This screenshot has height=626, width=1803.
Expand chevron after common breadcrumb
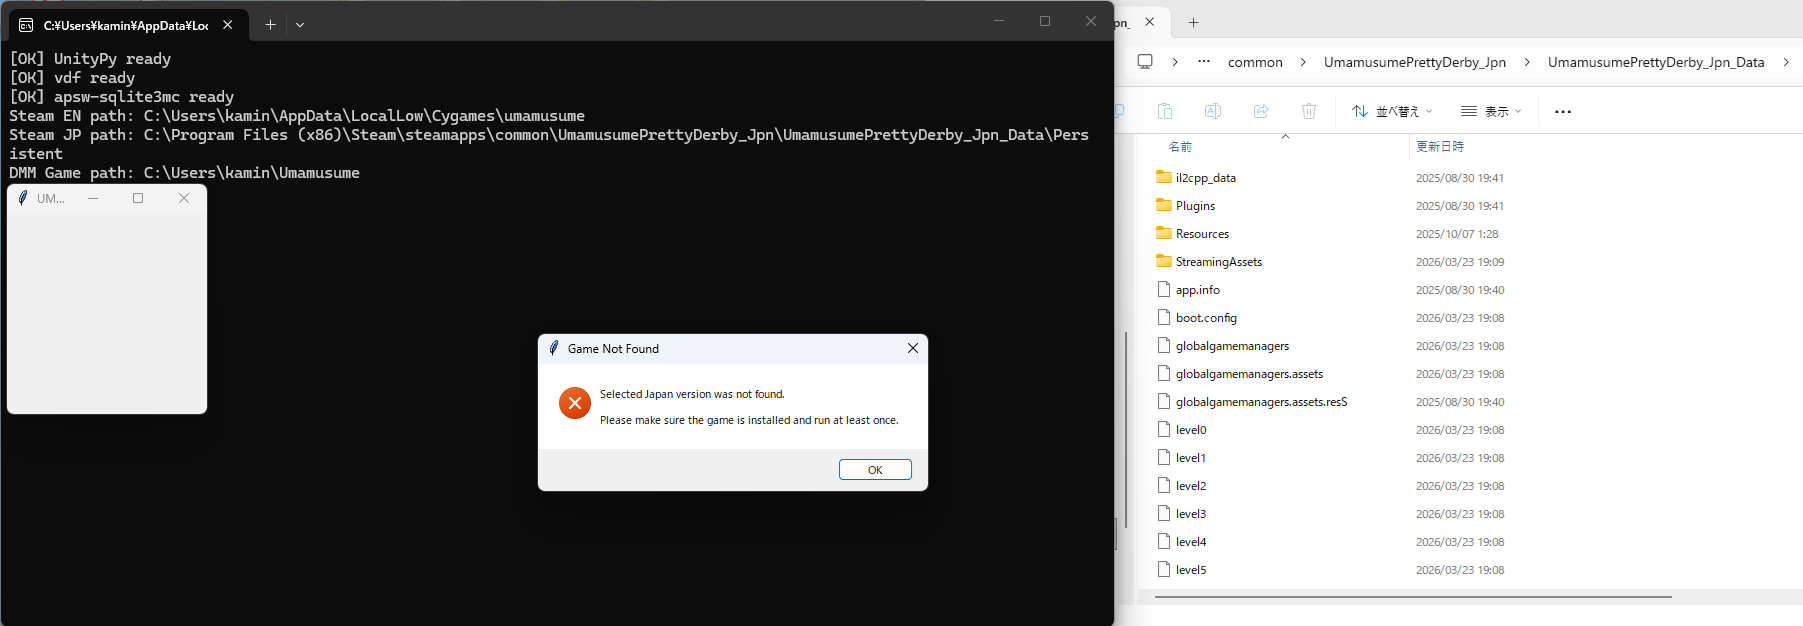pos(1303,62)
